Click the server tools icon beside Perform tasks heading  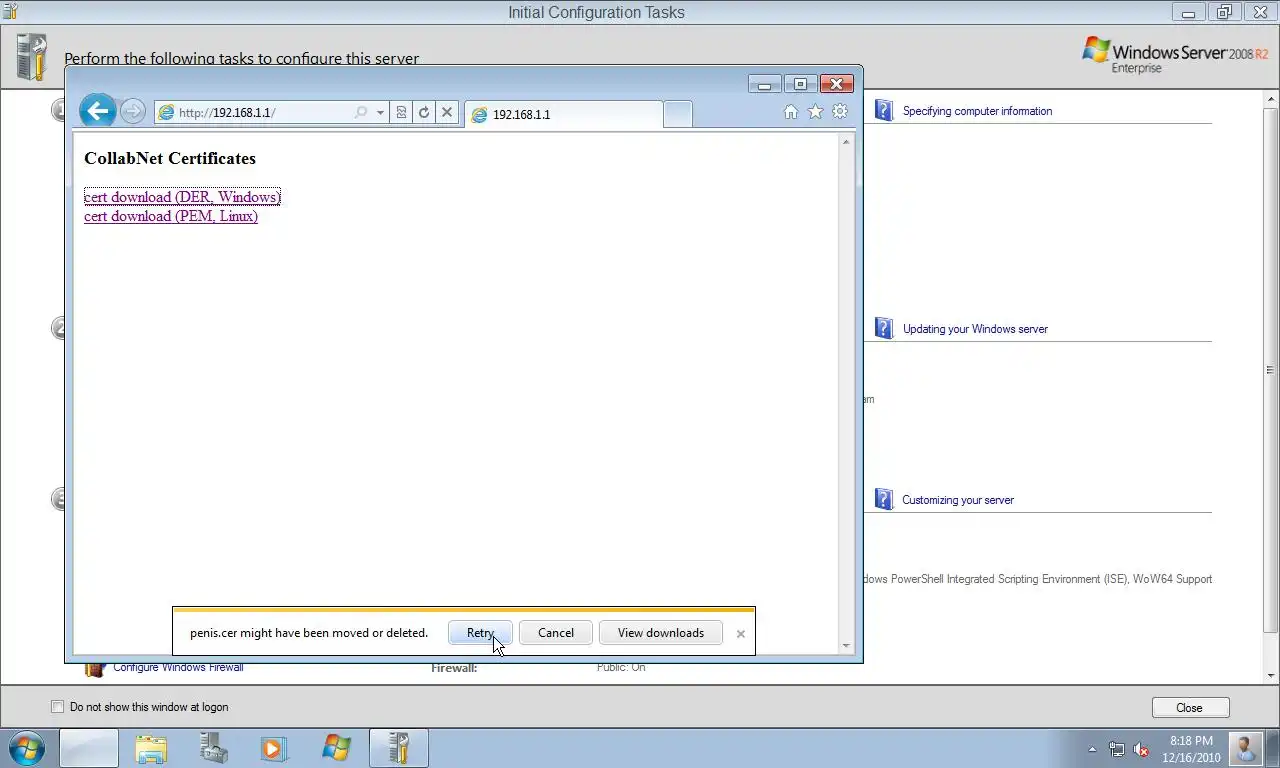32,57
